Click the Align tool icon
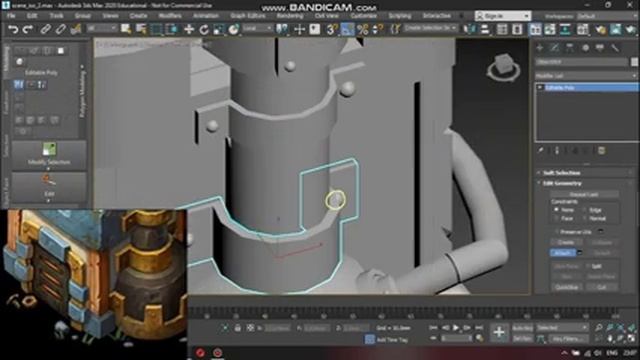The width and height of the screenshot is (640, 360). pyautogui.click(x=485, y=29)
